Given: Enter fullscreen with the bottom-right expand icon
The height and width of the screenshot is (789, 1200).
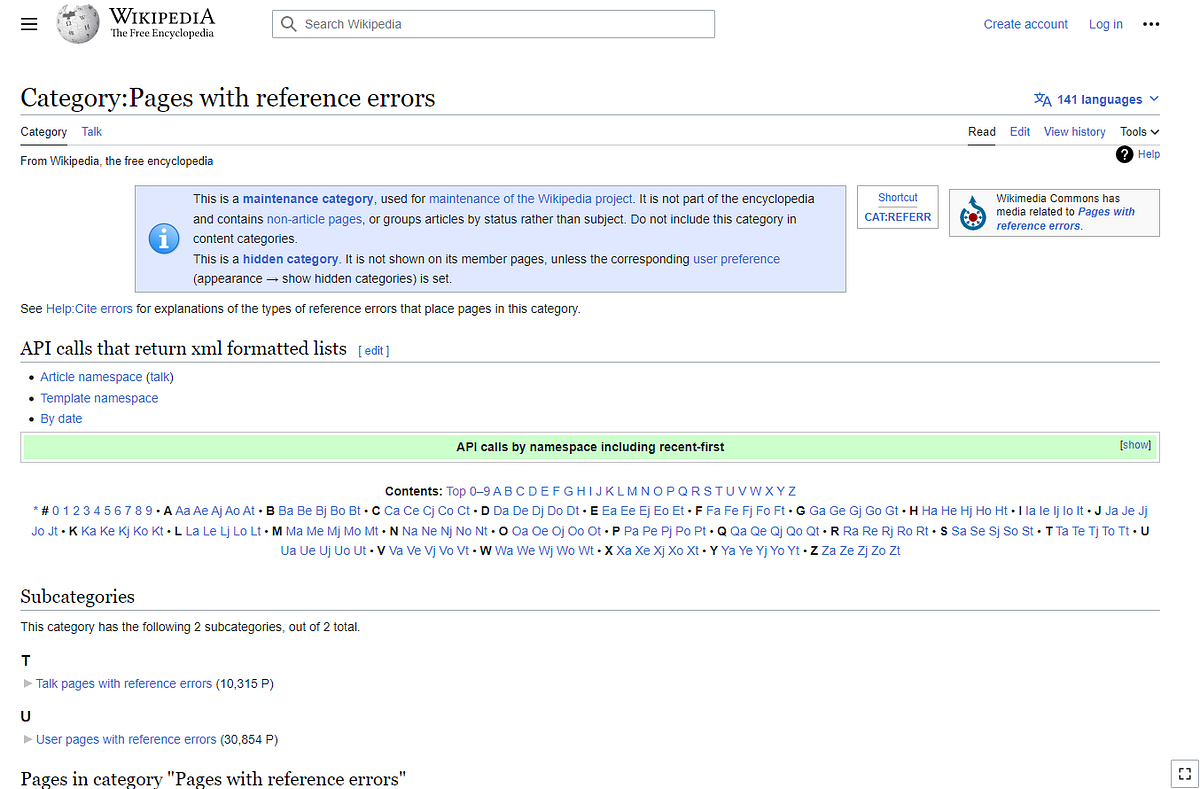Looking at the screenshot, I should coord(1184,773).
